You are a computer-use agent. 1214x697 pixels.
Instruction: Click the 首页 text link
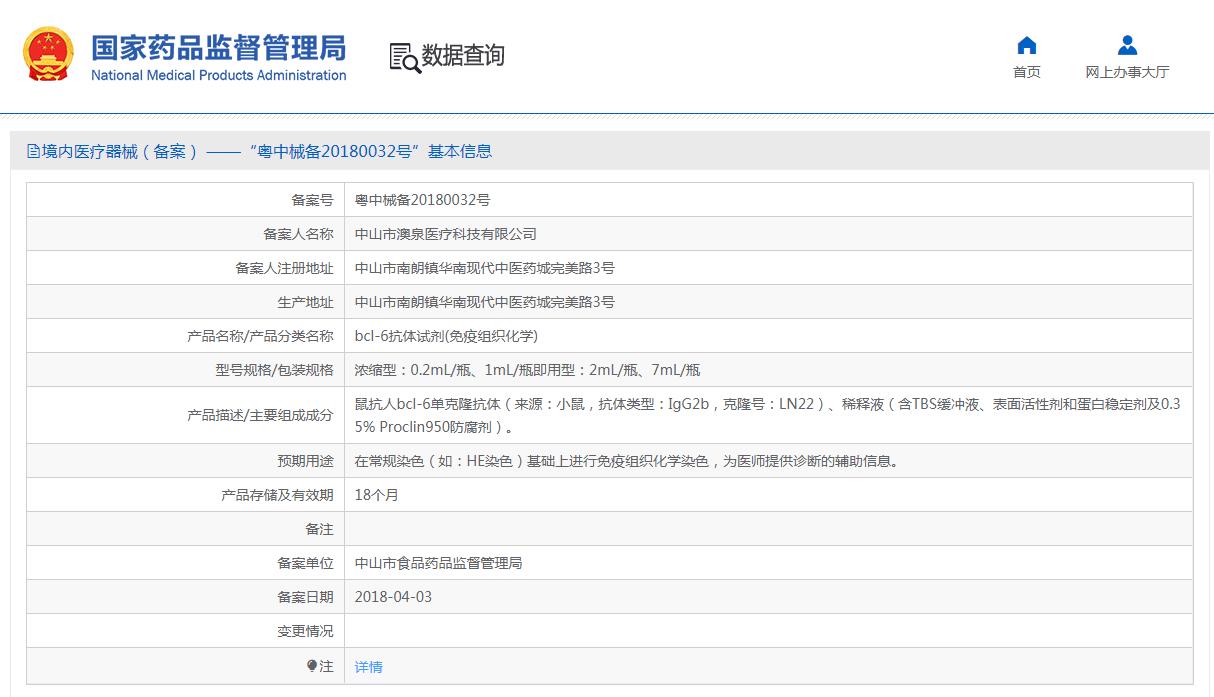point(1026,72)
